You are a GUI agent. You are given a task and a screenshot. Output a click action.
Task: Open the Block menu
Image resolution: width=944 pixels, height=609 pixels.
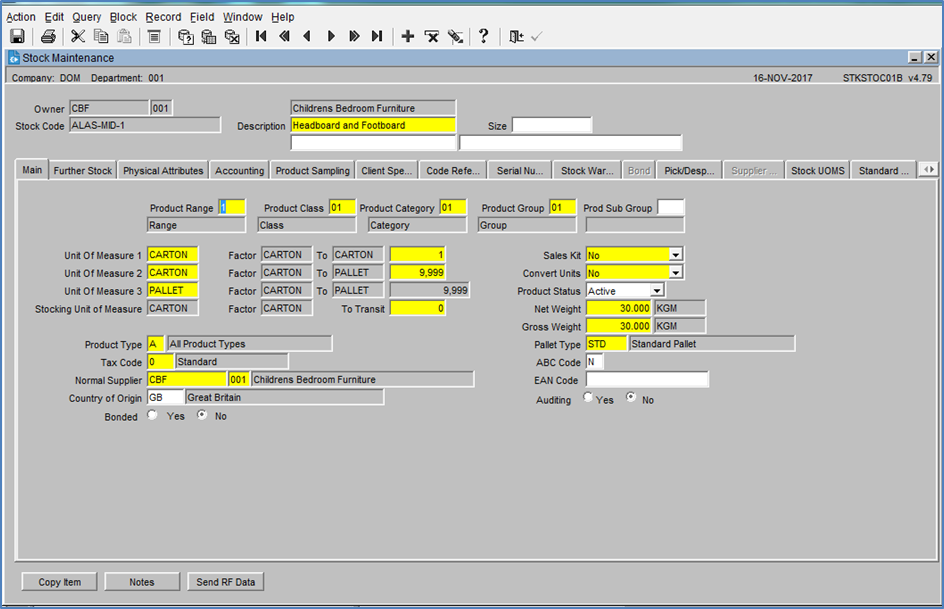(x=123, y=17)
